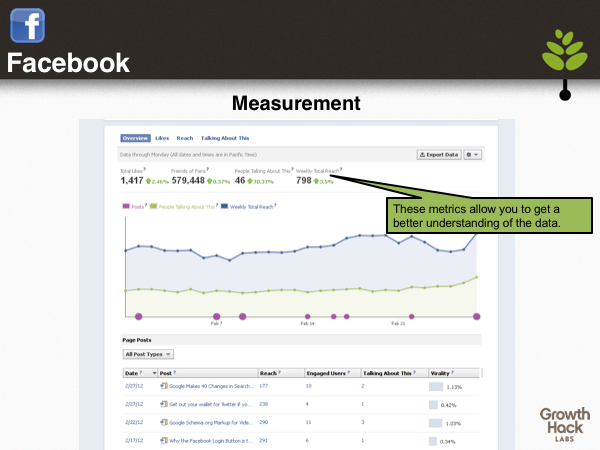600x450 pixels.
Task: Click the purple post marker at Feb 7
Action: pos(217,316)
